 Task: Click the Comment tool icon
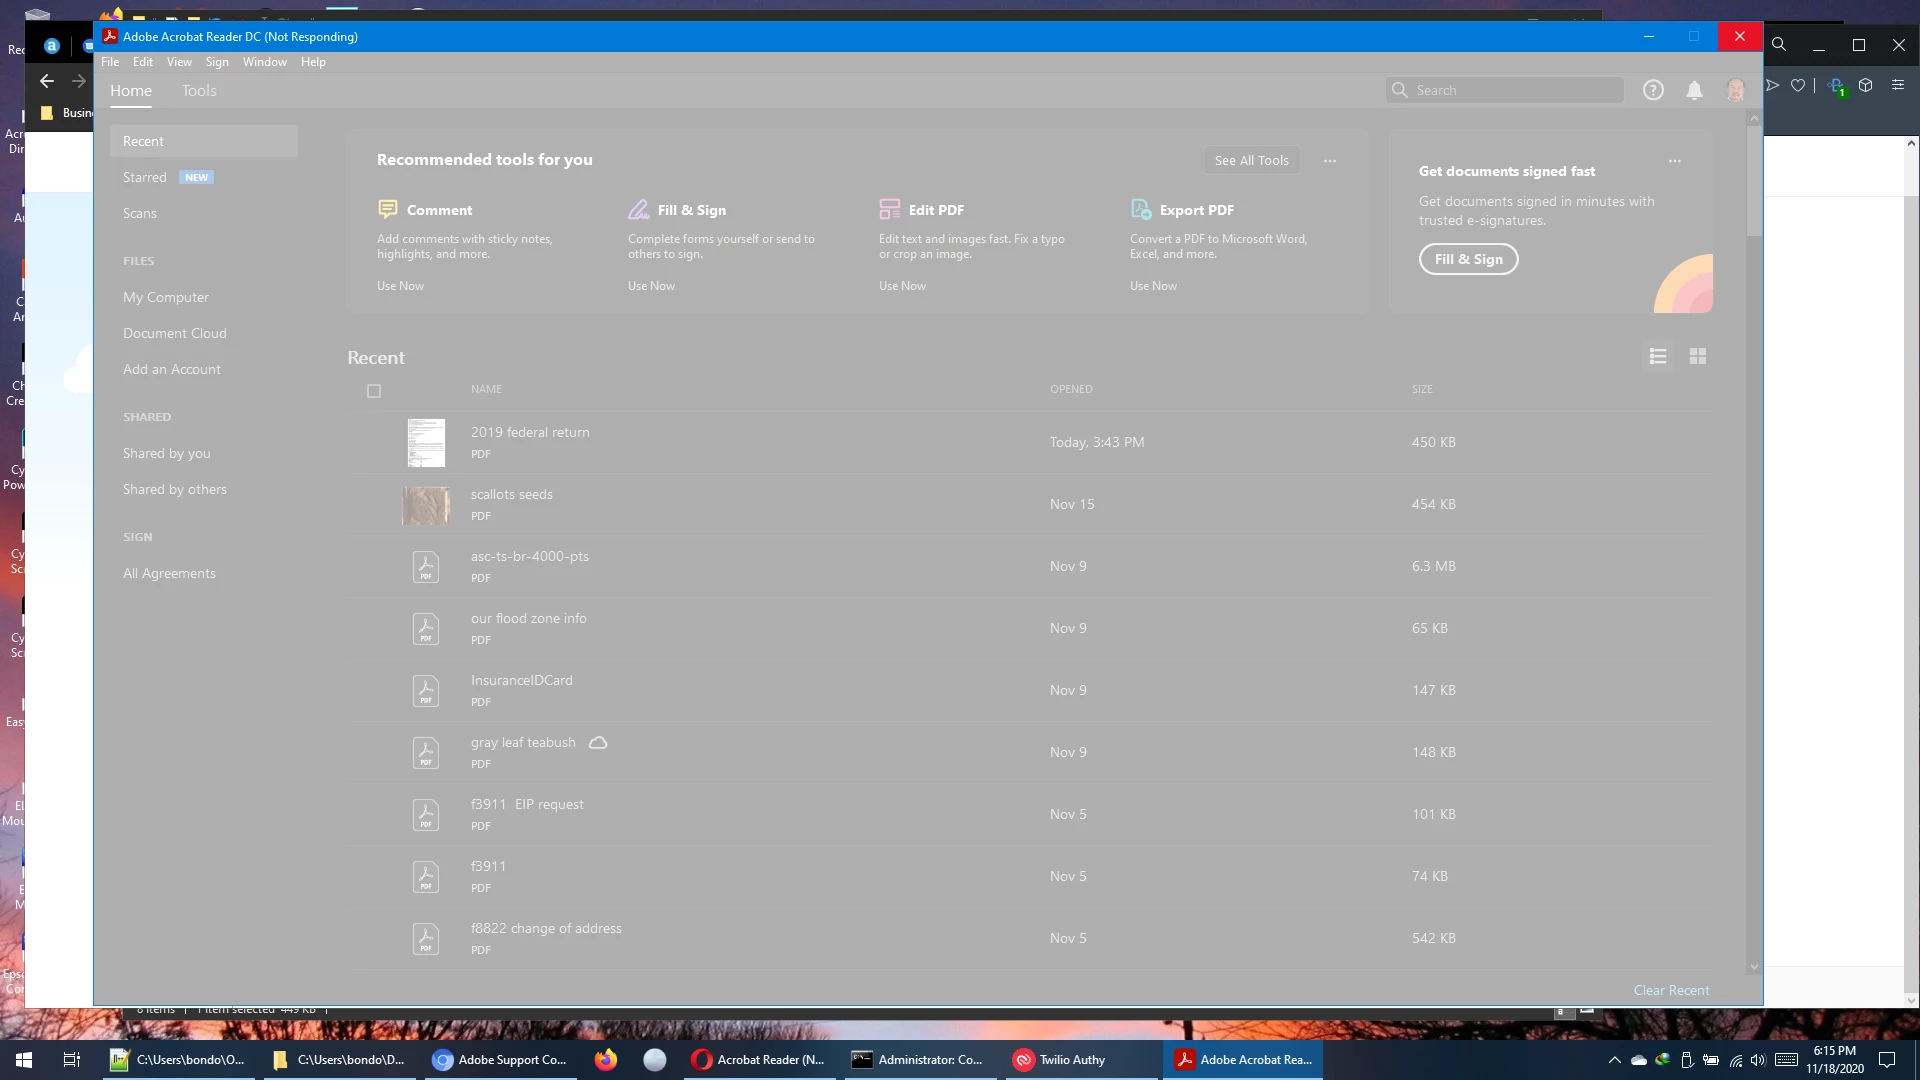(x=388, y=209)
